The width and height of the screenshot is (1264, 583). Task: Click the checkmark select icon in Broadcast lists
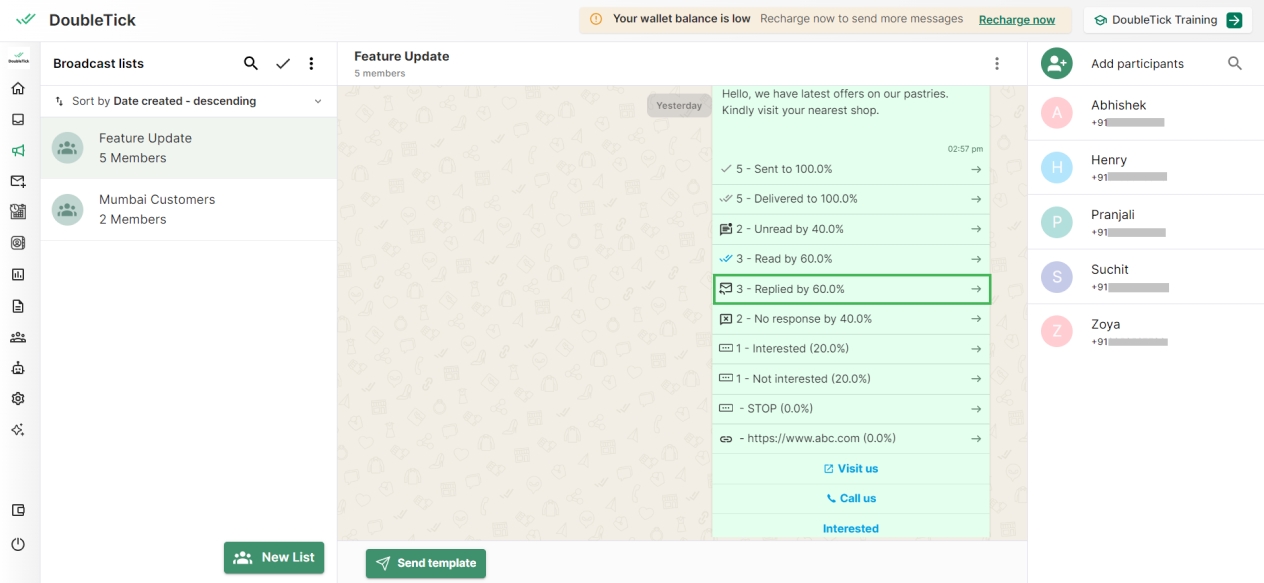pos(283,64)
